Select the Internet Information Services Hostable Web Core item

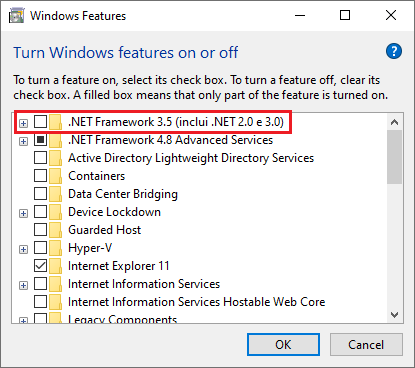(196, 302)
